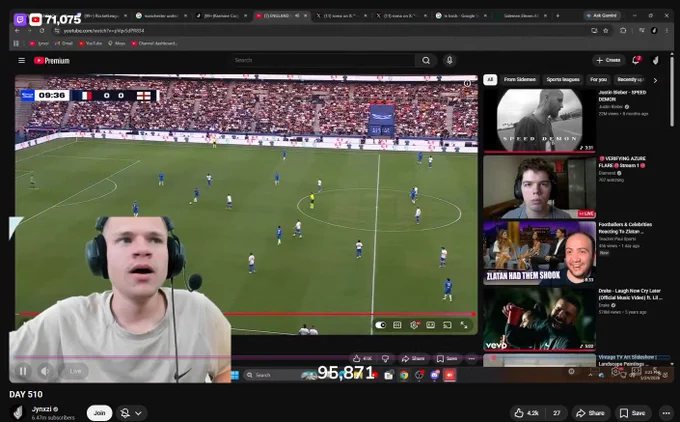Like the stream showing 4.2k likes
Viewport: 680px width, 422px height.
526,413
